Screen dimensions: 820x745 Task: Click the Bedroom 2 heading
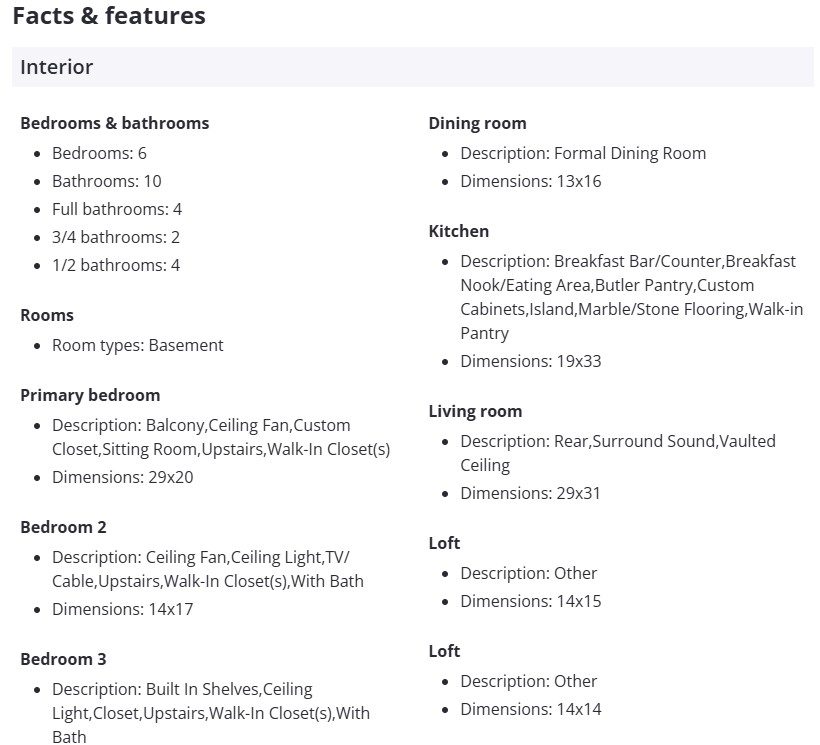tap(63, 527)
